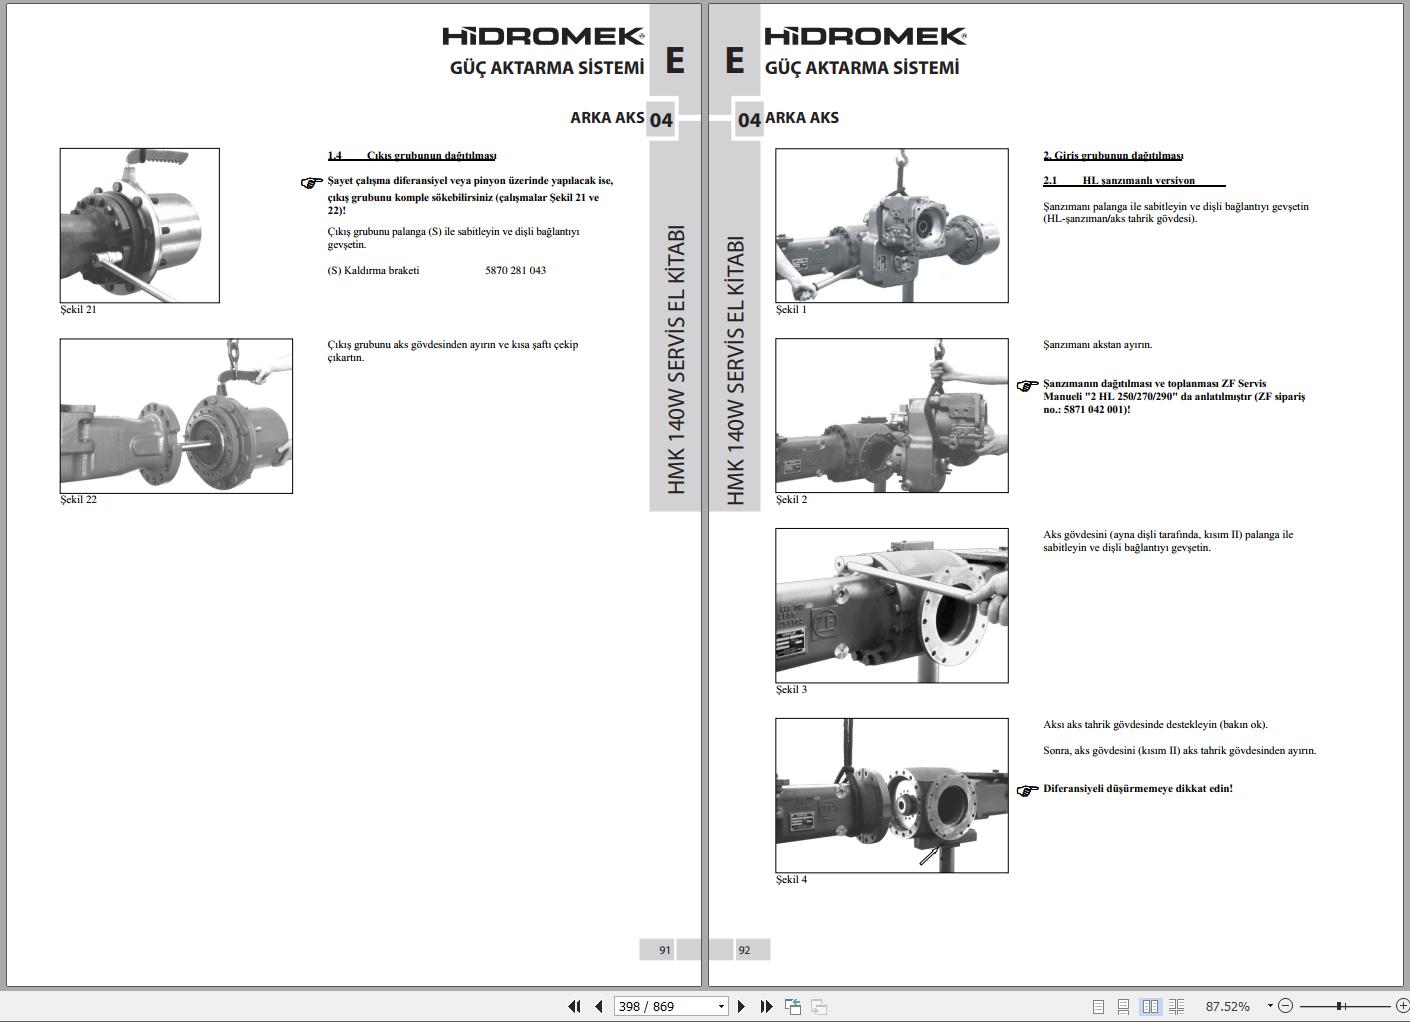The height and width of the screenshot is (1022, 1410).
Task: Go to the next page
Action: coord(740,1006)
